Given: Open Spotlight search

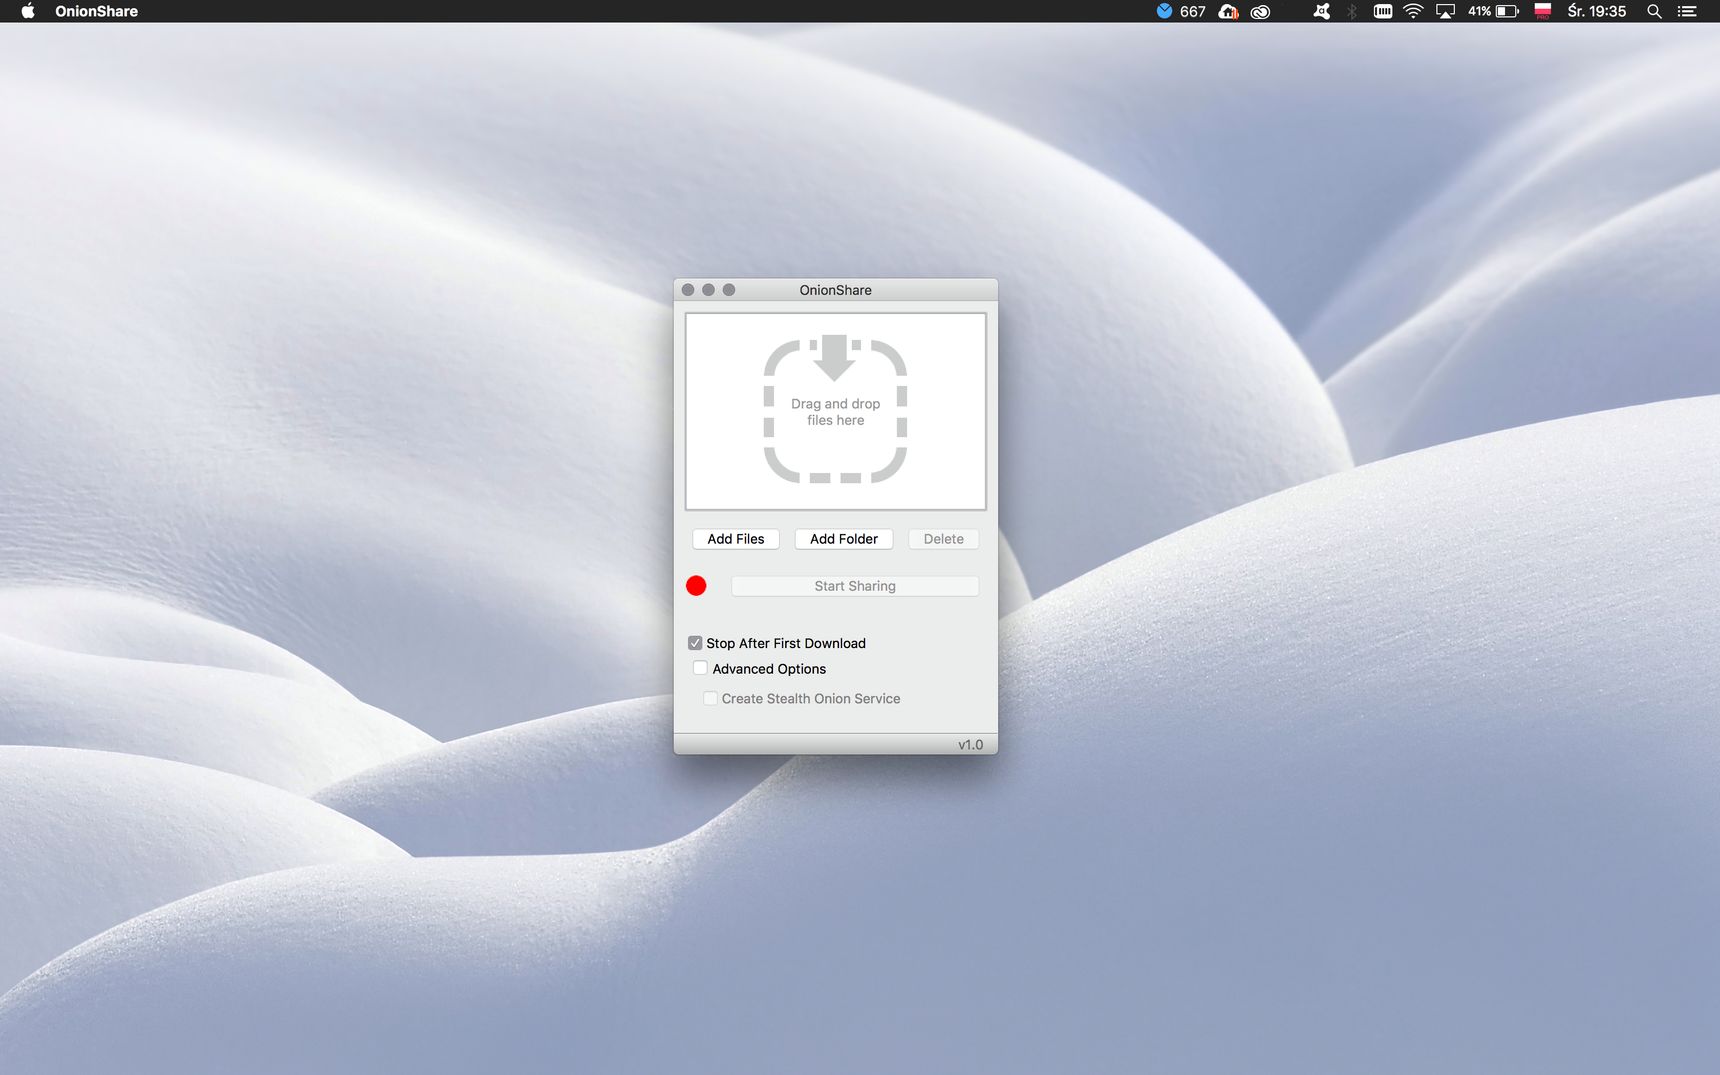Looking at the screenshot, I should [1655, 11].
